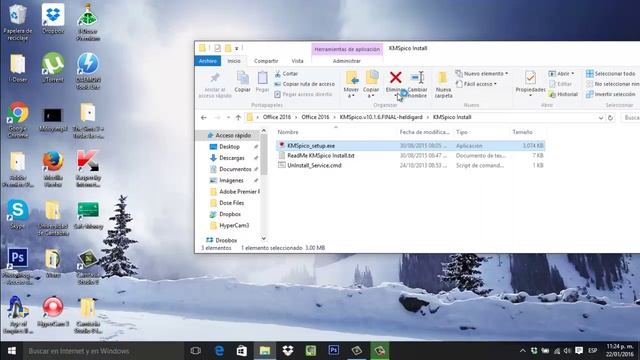Image resolution: width=640 pixels, height=360 pixels.
Task: Open the Papelera de reciclaje desktop icon
Action: click(17, 22)
